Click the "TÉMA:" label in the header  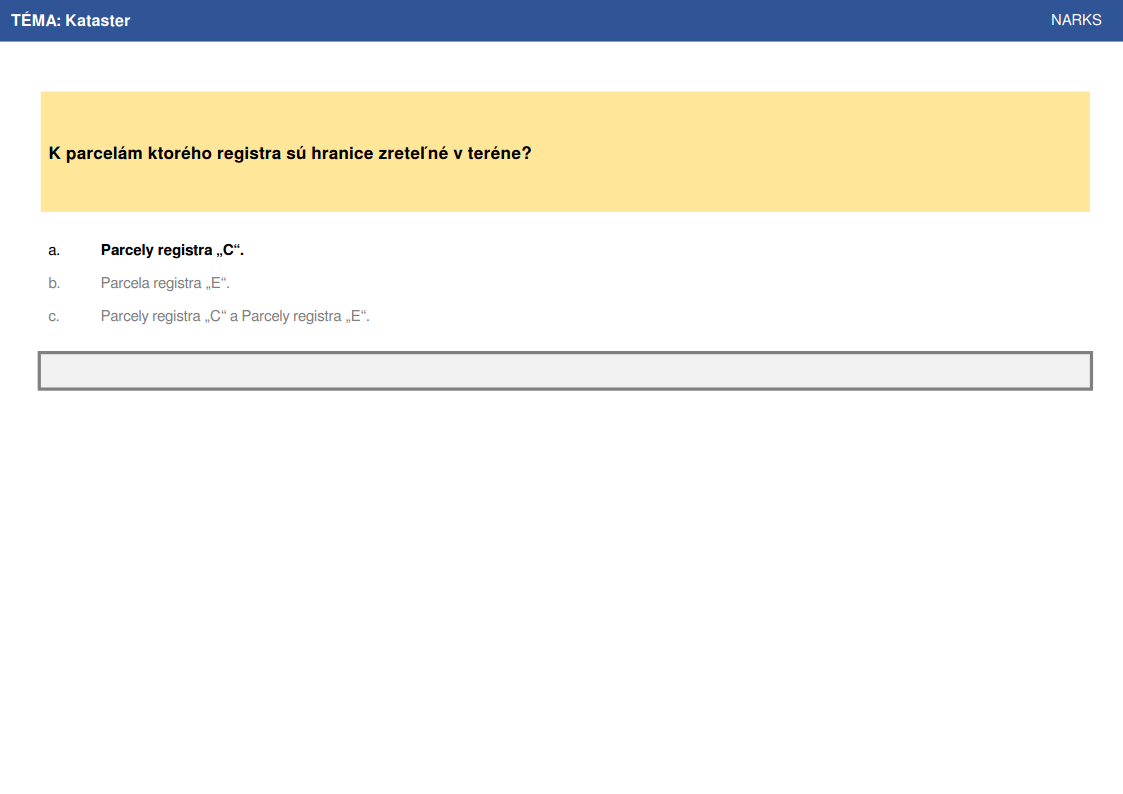(x=36, y=21)
